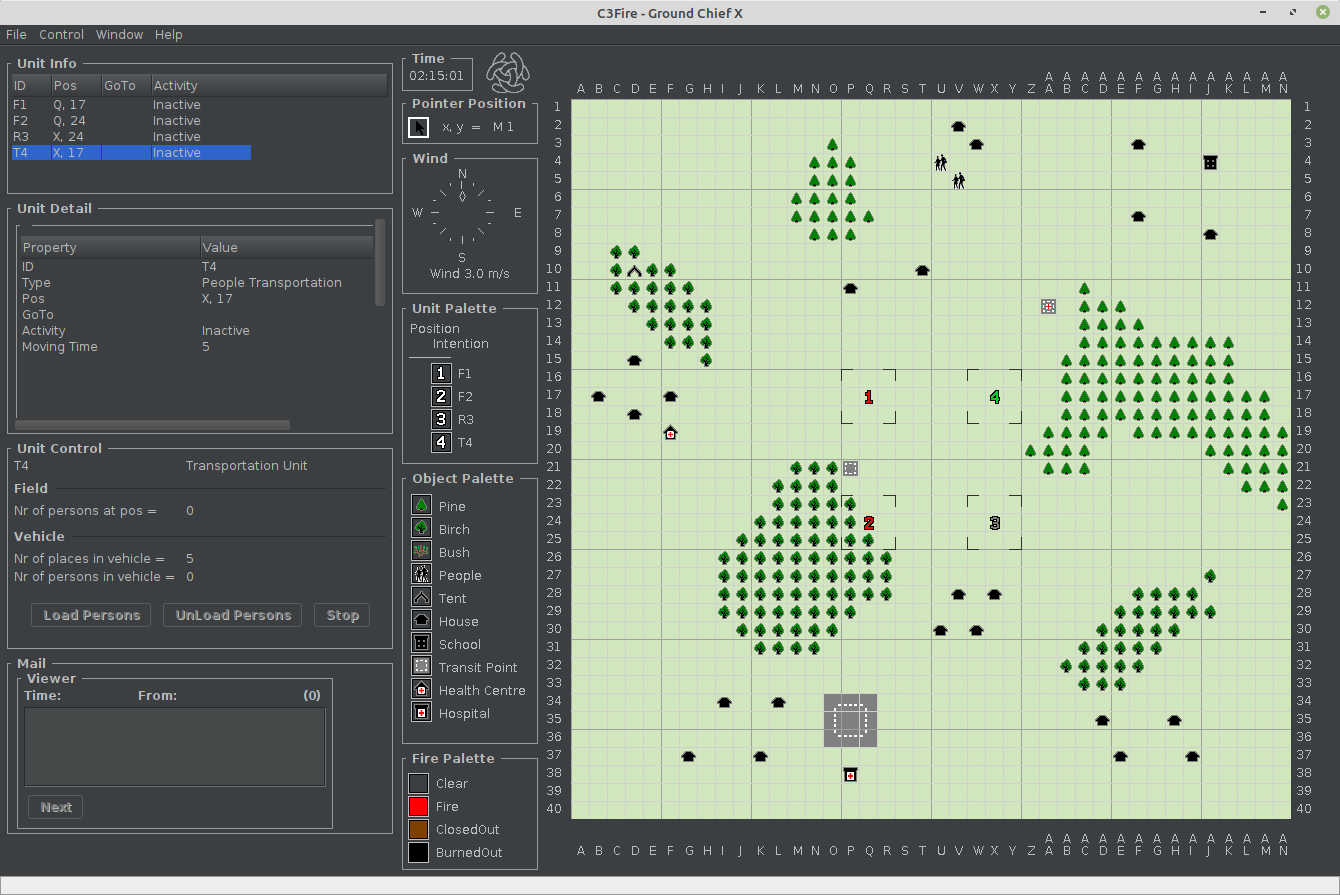The height and width of the screenshot is (895, 1340).
Task: Click the People icon in Object Palette
Action: [x=421, y=575]
